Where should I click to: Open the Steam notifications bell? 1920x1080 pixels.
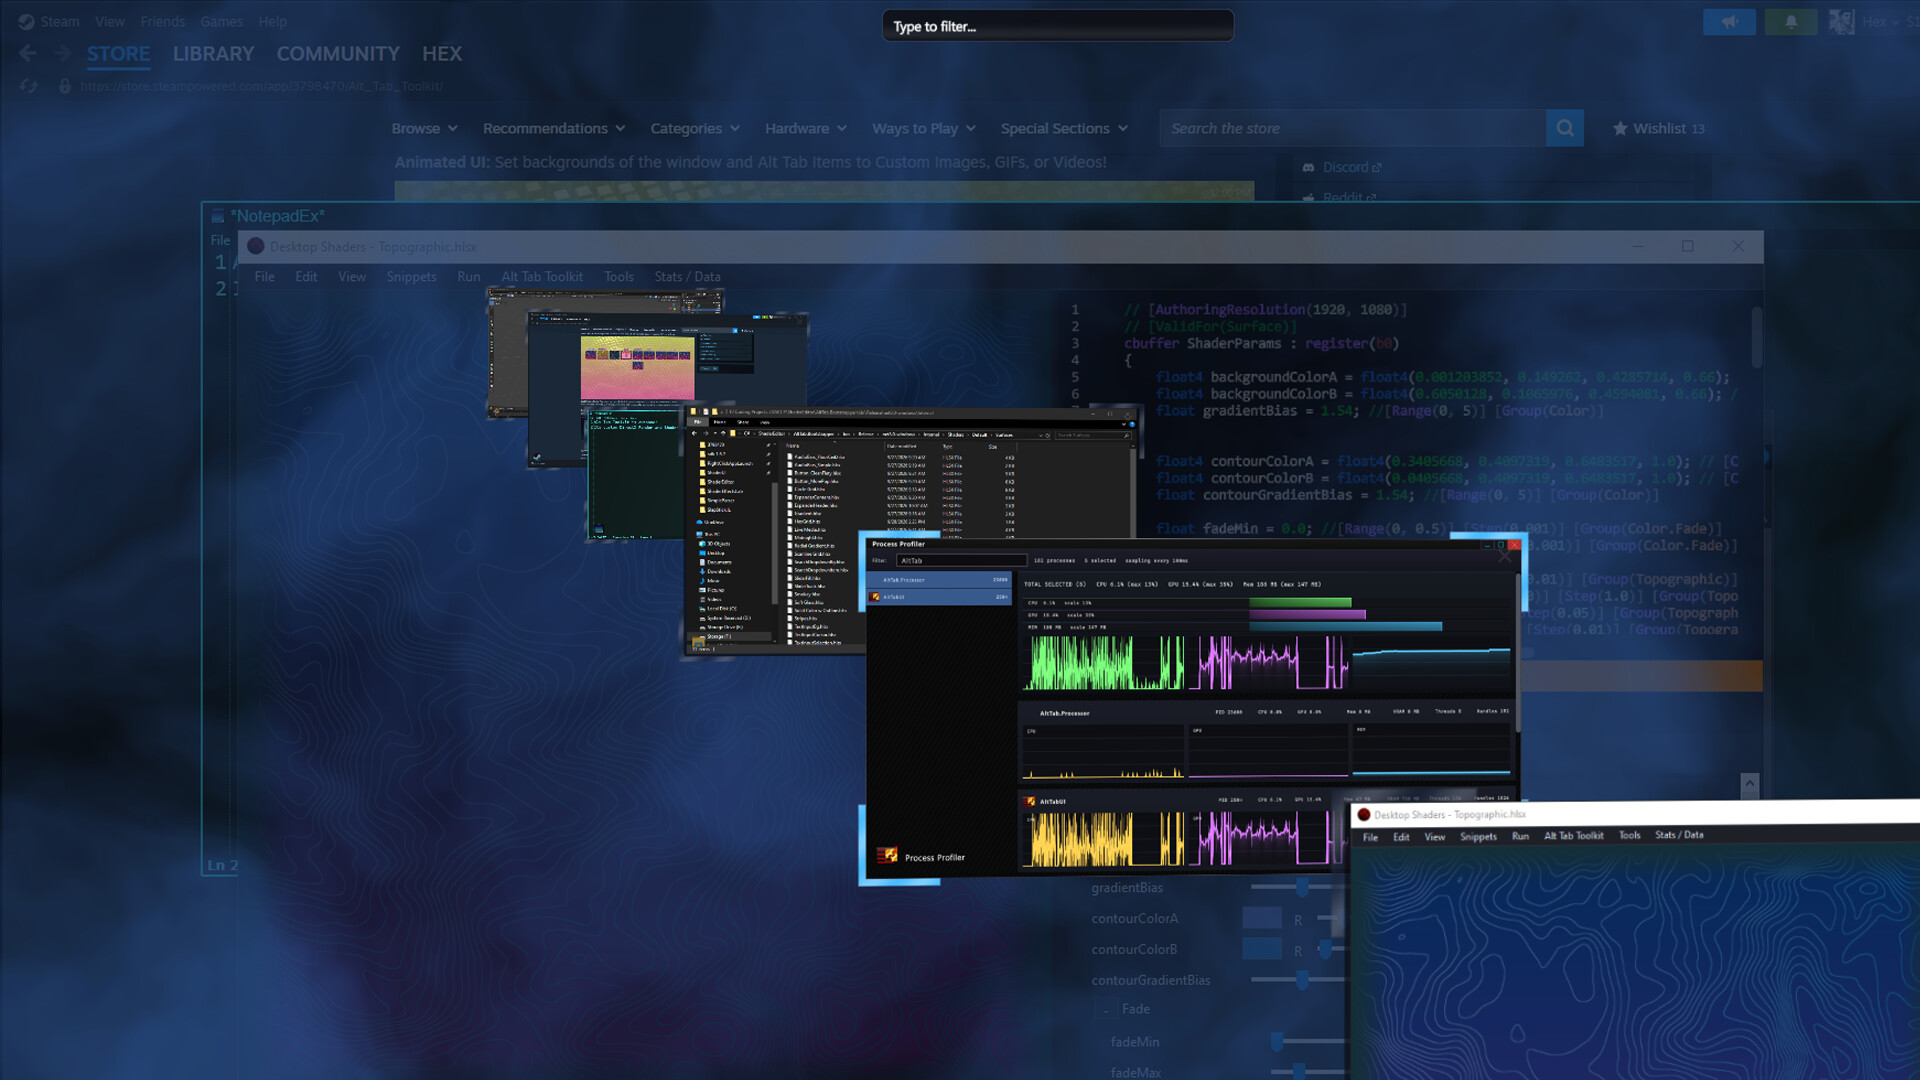tap(1791, 22)
